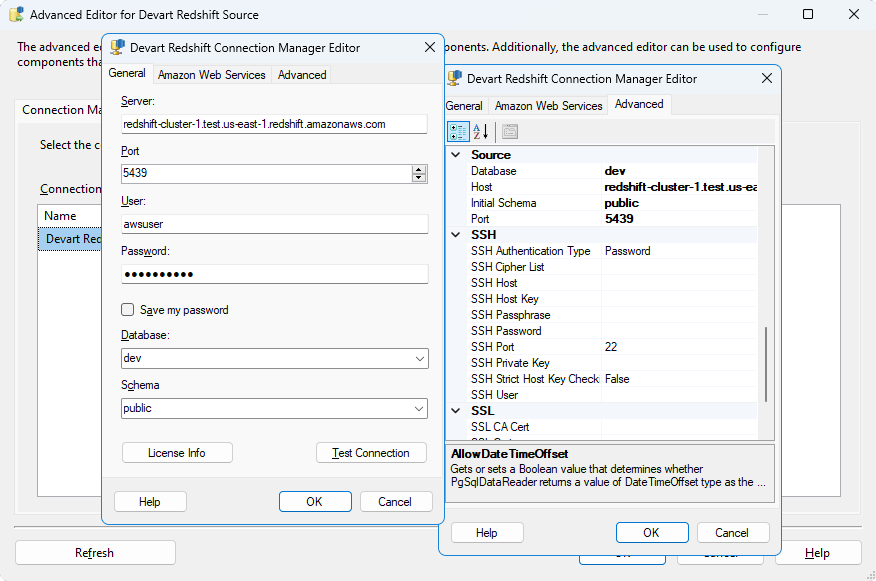The height and width of the screenshot is (581, 876).
Task: Click into the Server address field
Action: tap(274, 124)
